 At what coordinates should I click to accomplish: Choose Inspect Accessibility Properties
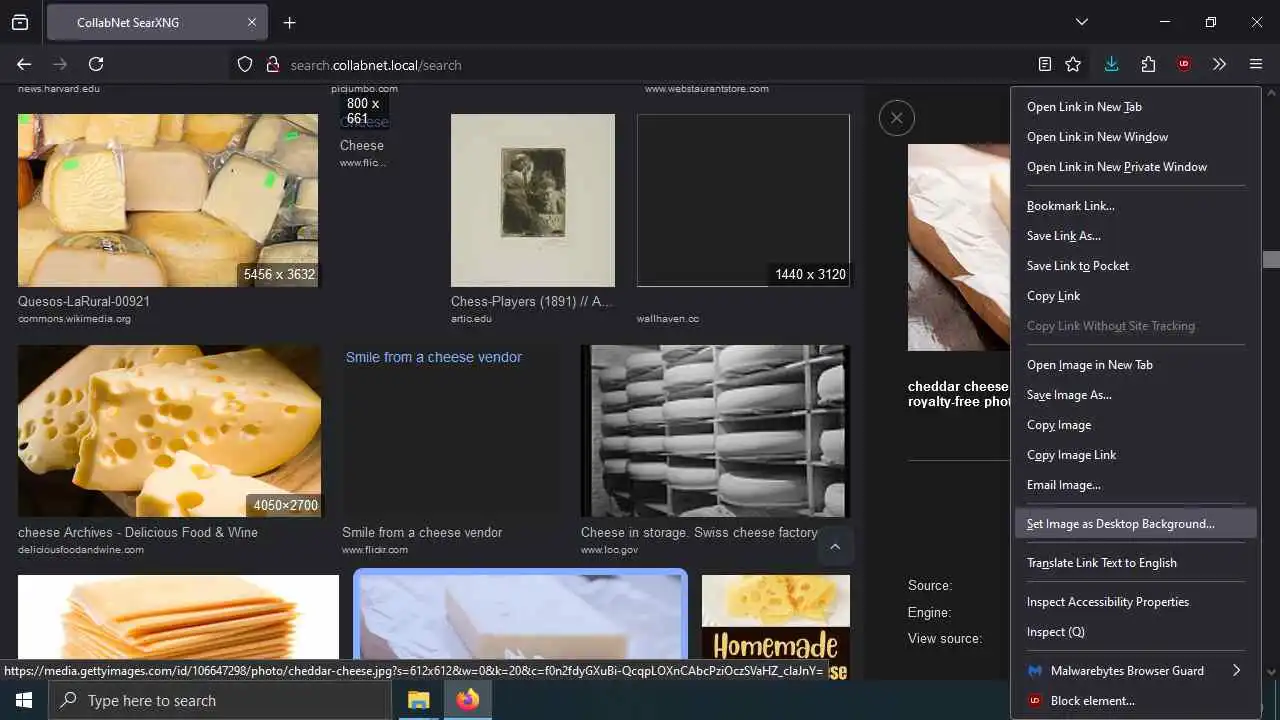point(1136,602)
